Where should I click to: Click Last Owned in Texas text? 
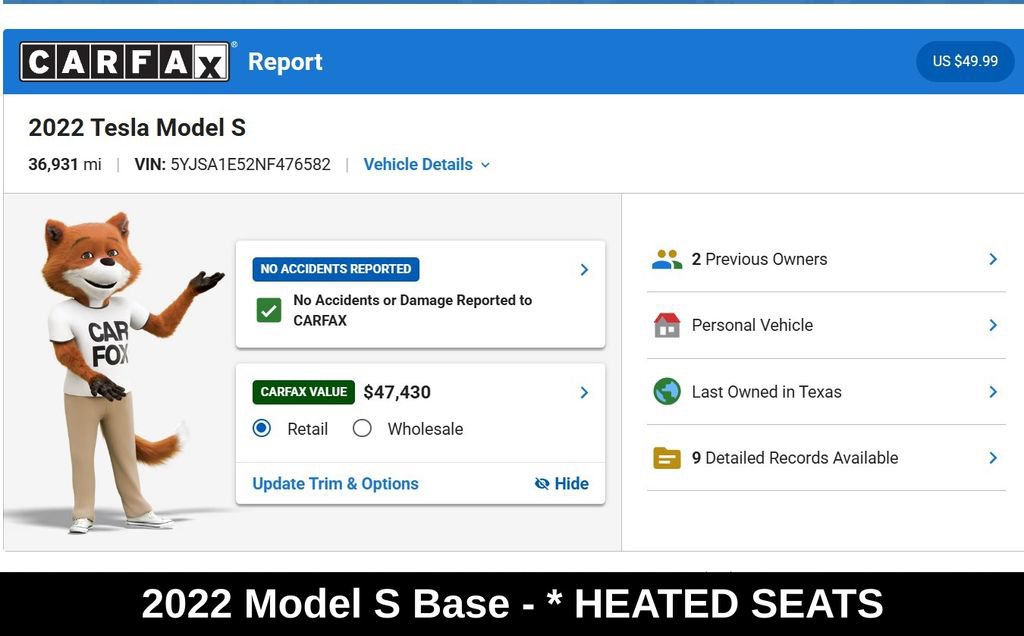click(x=767, y=392)
